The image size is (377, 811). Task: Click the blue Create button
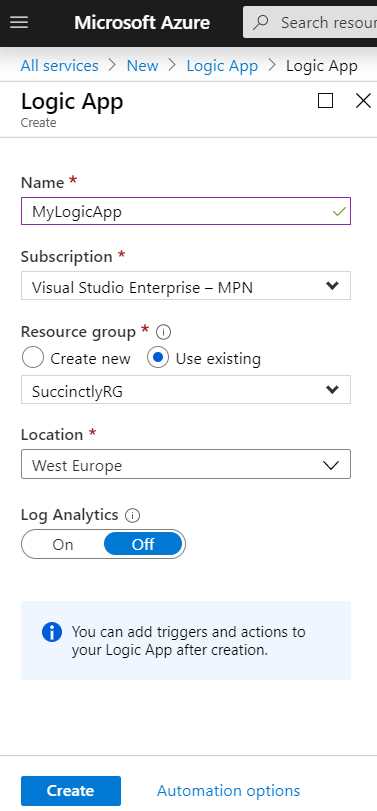tap(71, 790)
